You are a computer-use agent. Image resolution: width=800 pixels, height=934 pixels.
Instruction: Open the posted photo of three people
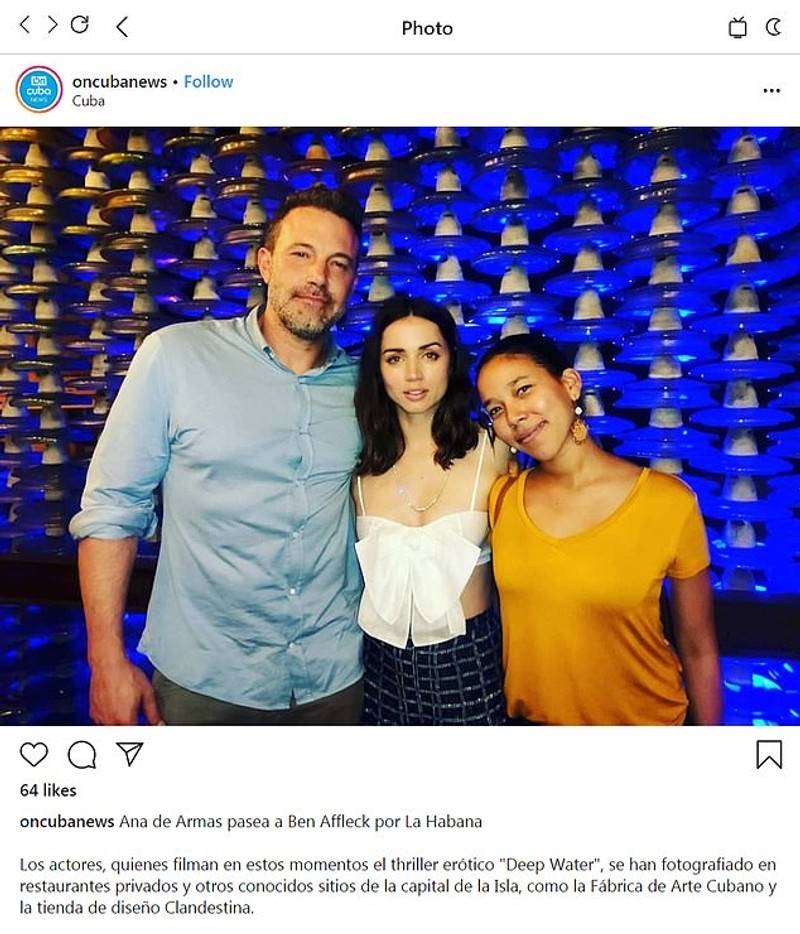[400, 426]
